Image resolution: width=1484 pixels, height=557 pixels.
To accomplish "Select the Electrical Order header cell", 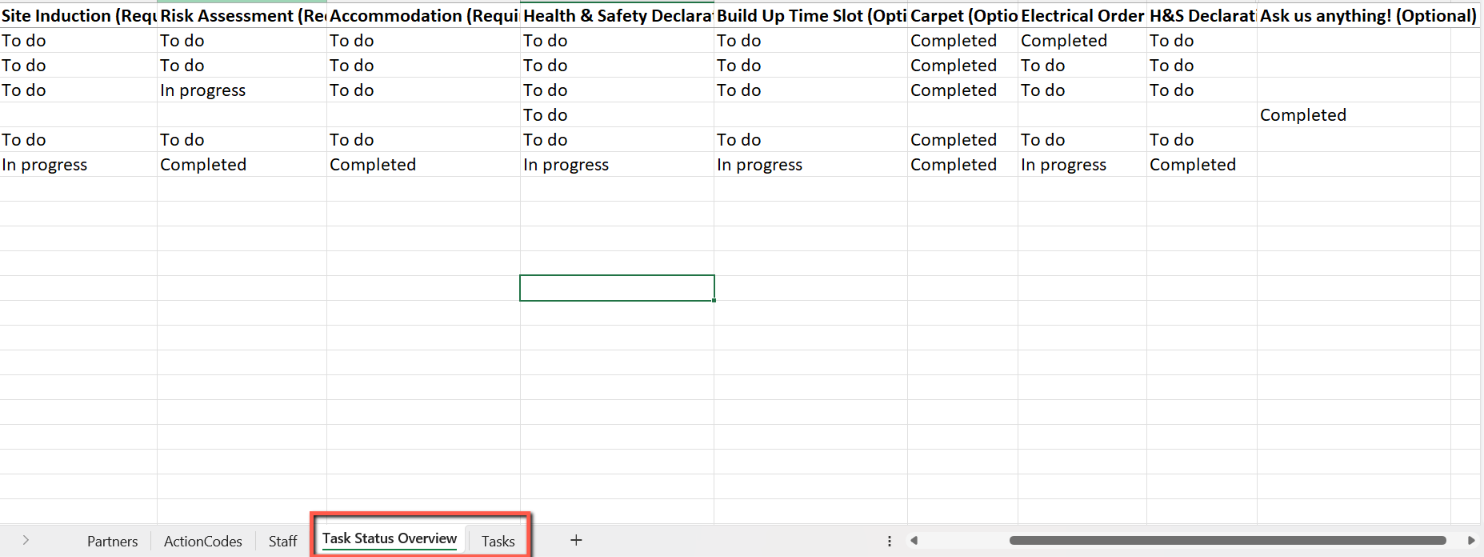I will click(1083, 15).
